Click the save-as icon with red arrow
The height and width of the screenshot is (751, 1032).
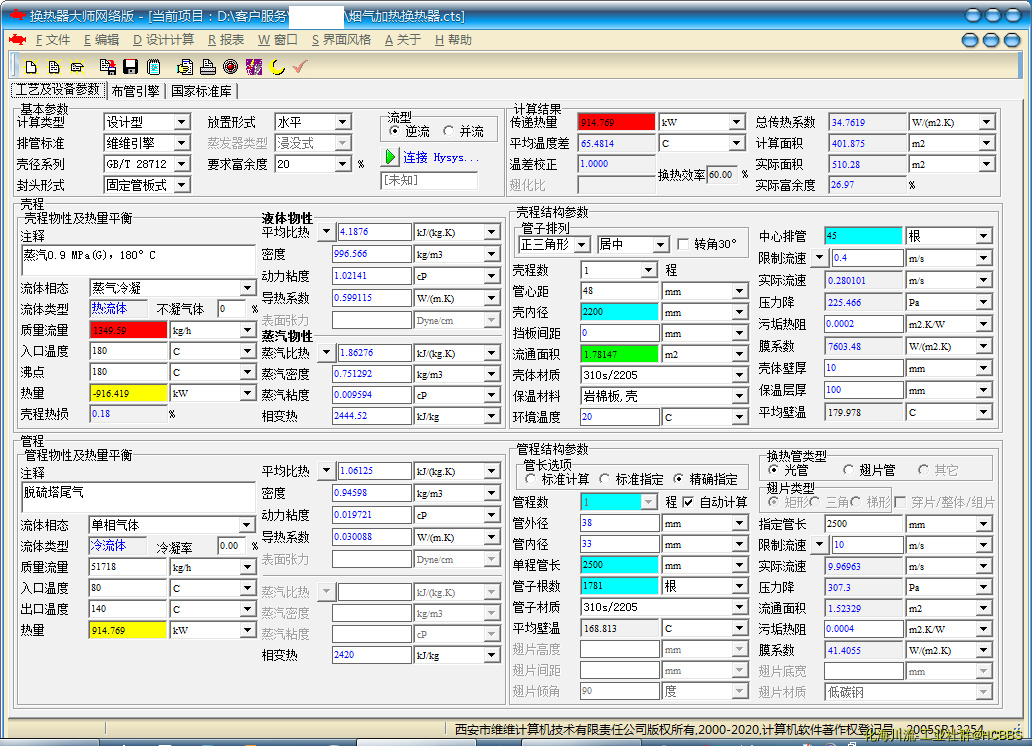point(107,66)
